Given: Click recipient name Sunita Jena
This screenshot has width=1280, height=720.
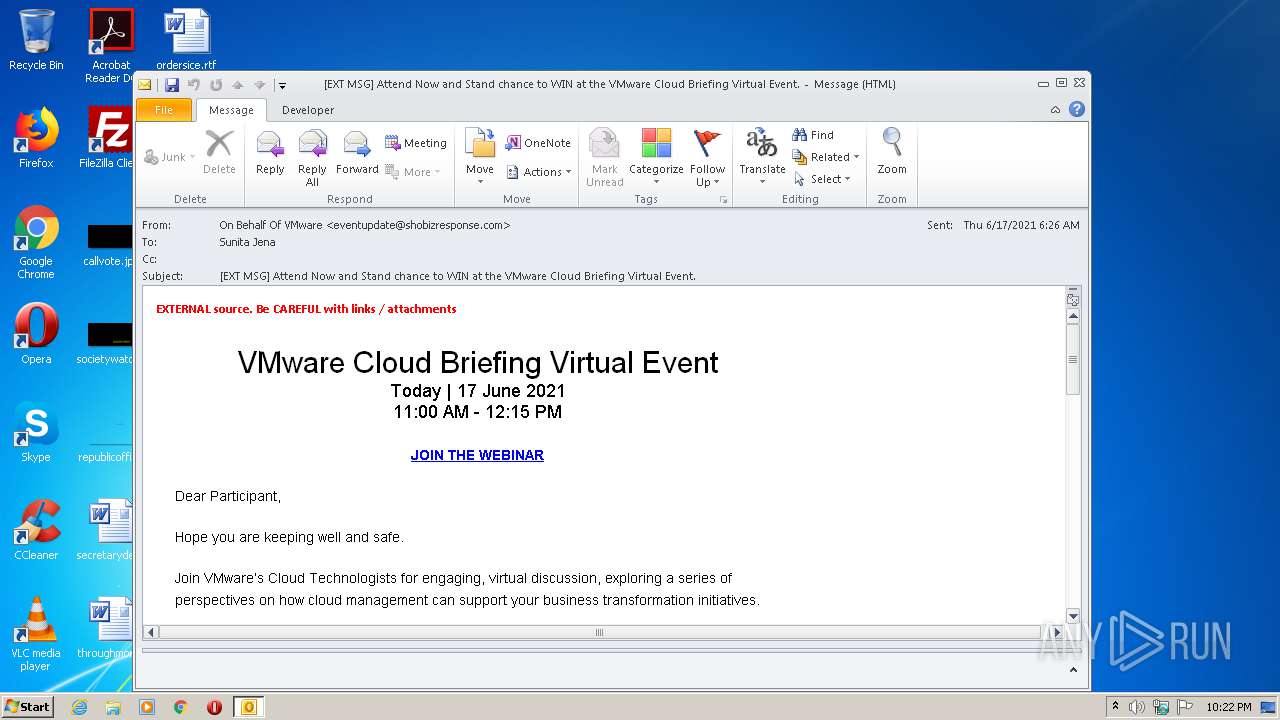Looking at the screenshot, I should (x=247, y=242).
